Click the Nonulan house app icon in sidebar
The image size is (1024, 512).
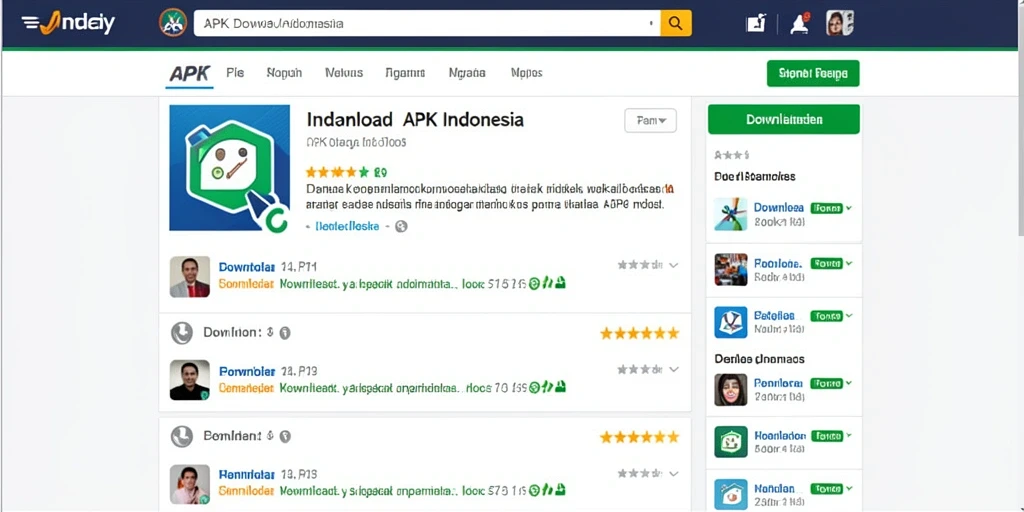[x=731, y=494]
